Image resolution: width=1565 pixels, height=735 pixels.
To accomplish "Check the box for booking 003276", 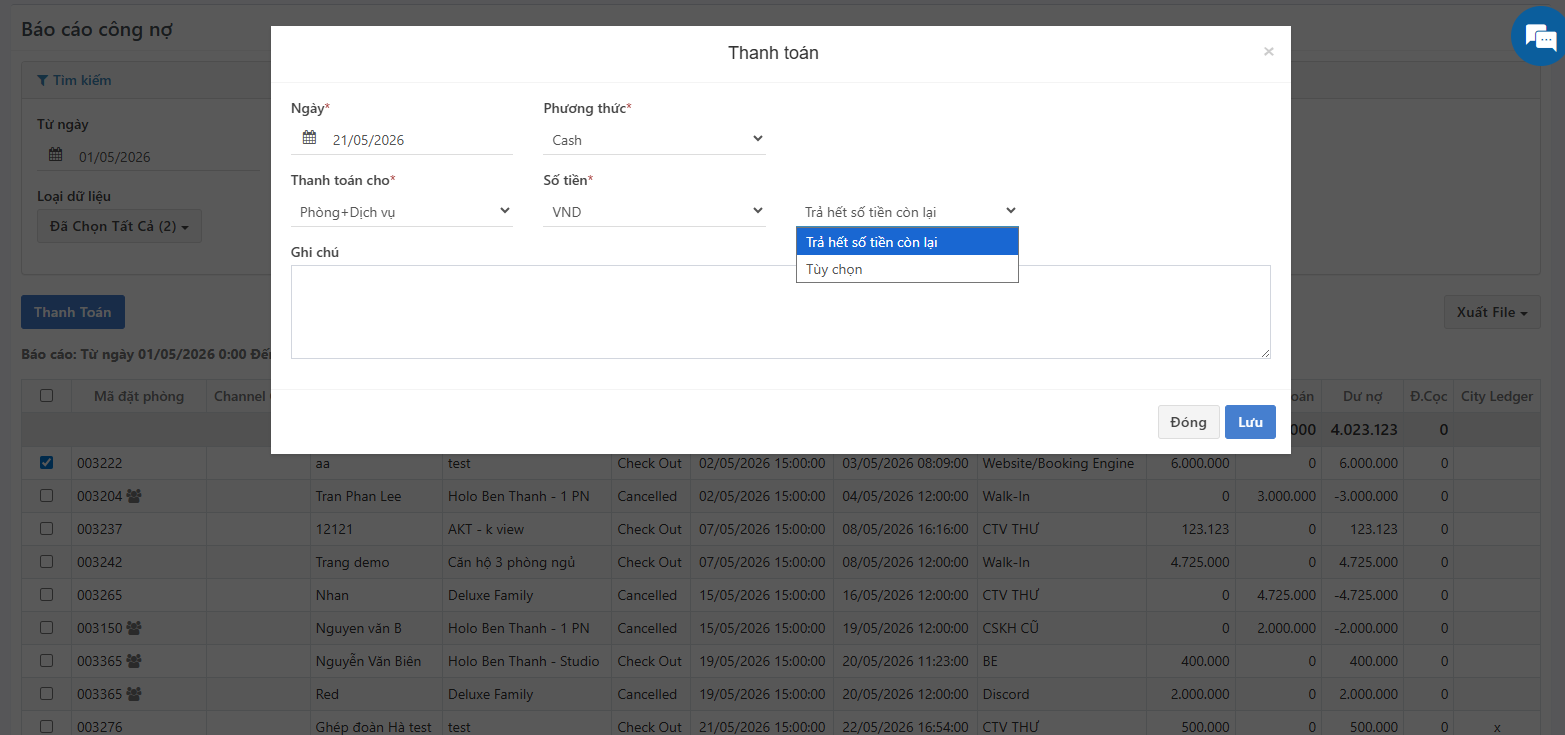I will [47, 727].
